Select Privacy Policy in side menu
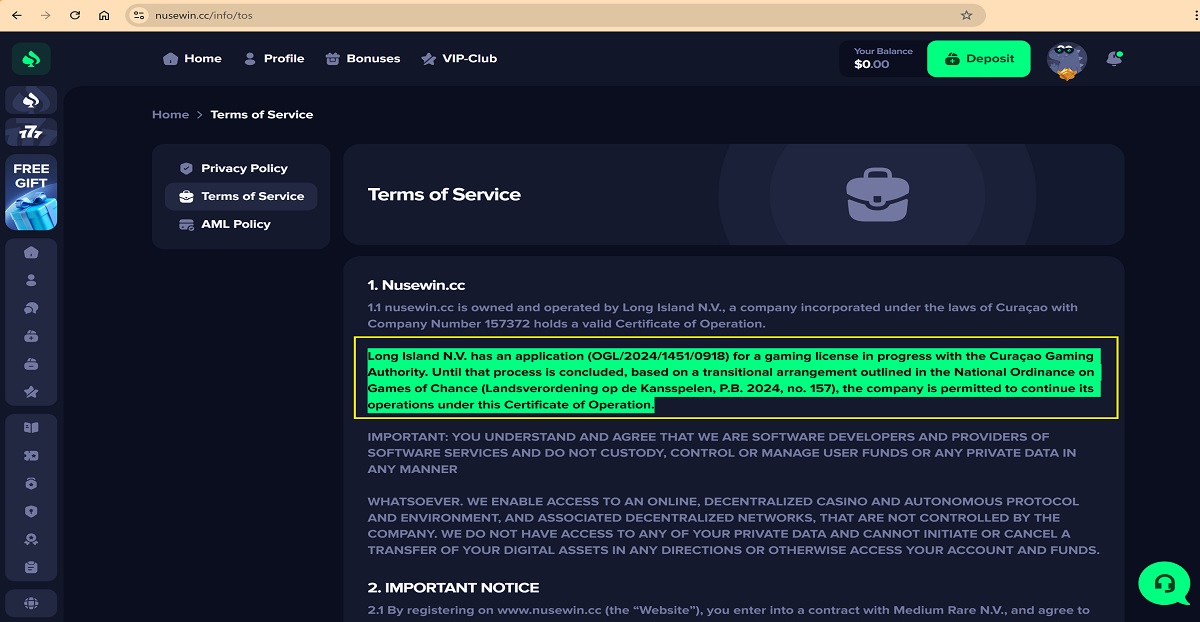1200x622 pixels. tap(243, 169)
